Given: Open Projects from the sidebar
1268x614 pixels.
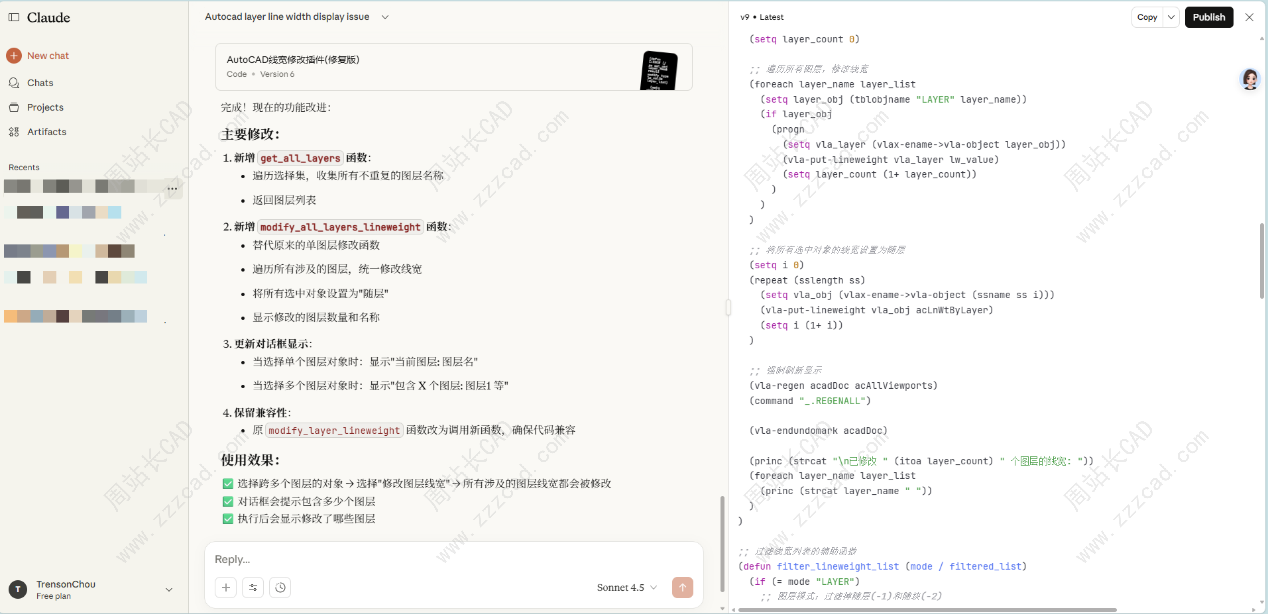Looking at the screenshot, I should coord(45,107).
